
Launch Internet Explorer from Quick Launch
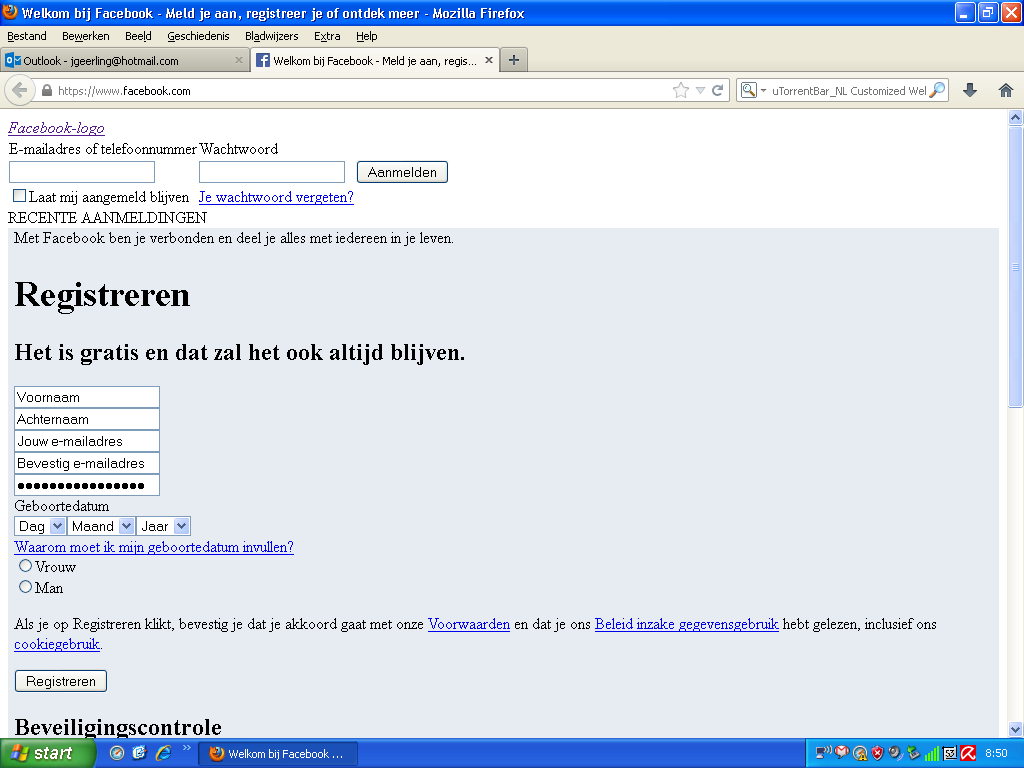pos(163,753)
